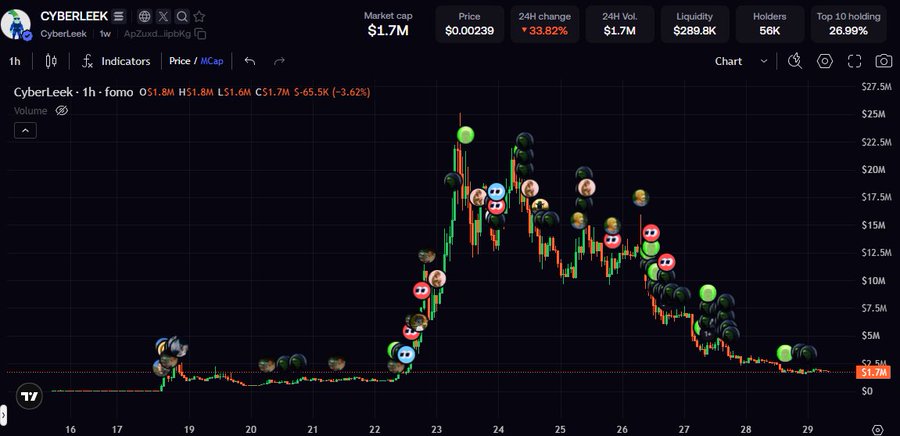Switch the chart to Price mode
900x436 pixels.
(x=179, y=61)
